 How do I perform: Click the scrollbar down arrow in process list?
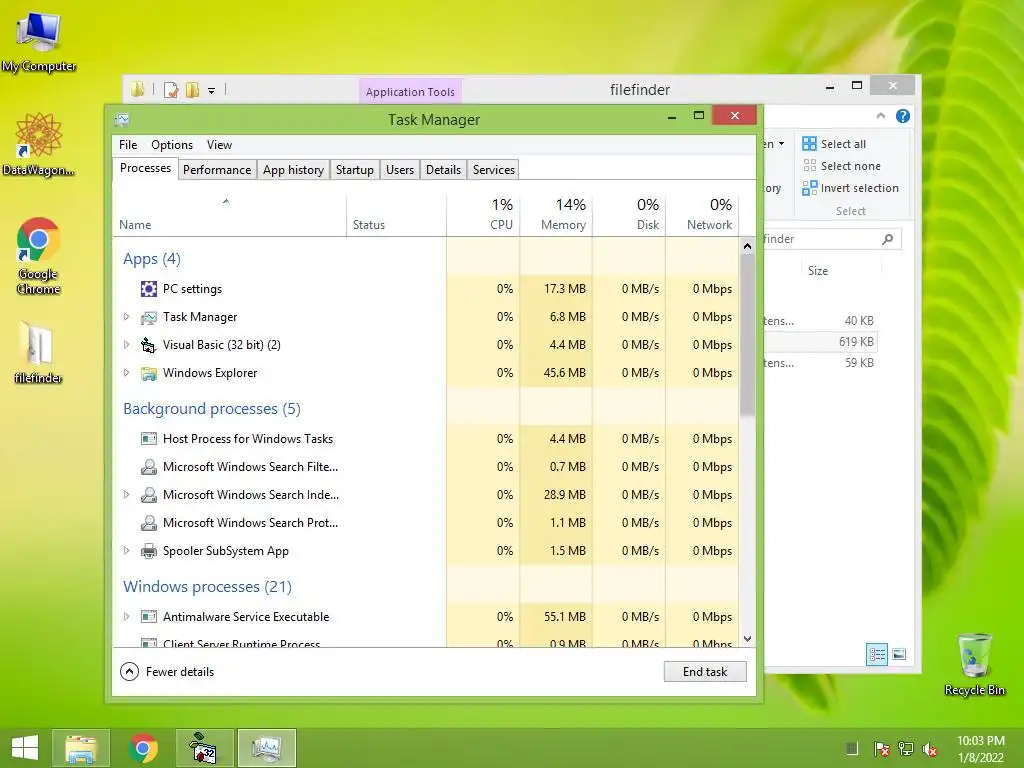point(747,639)
